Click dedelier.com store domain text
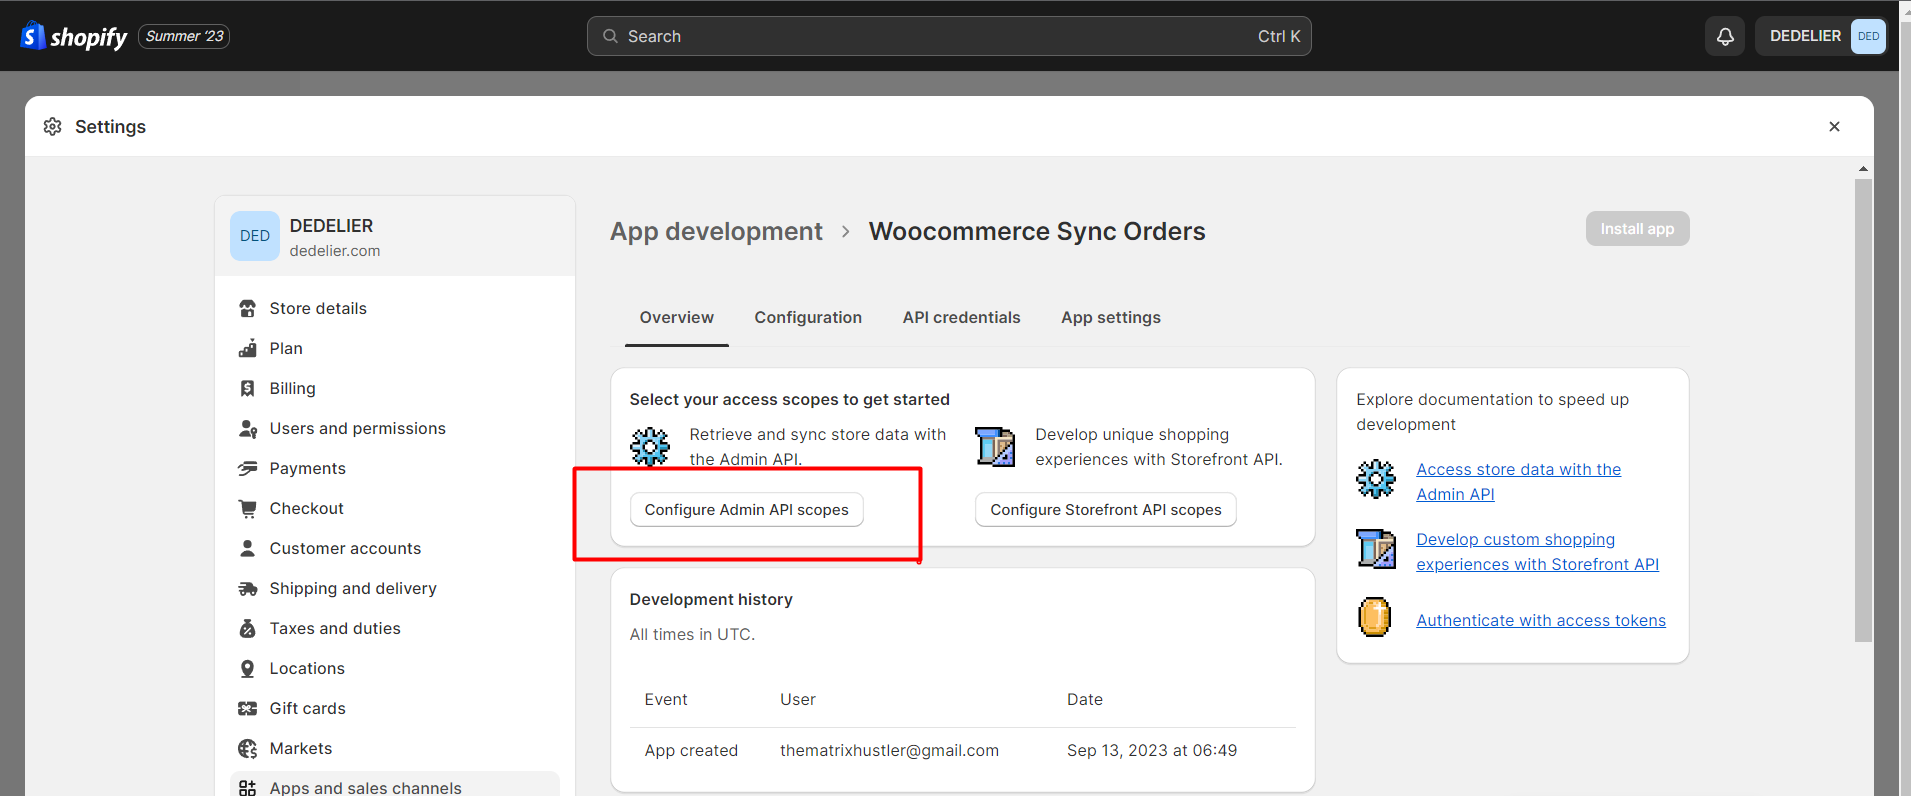1911x796 pixels. pyautogui.click(x=335, y=251)
